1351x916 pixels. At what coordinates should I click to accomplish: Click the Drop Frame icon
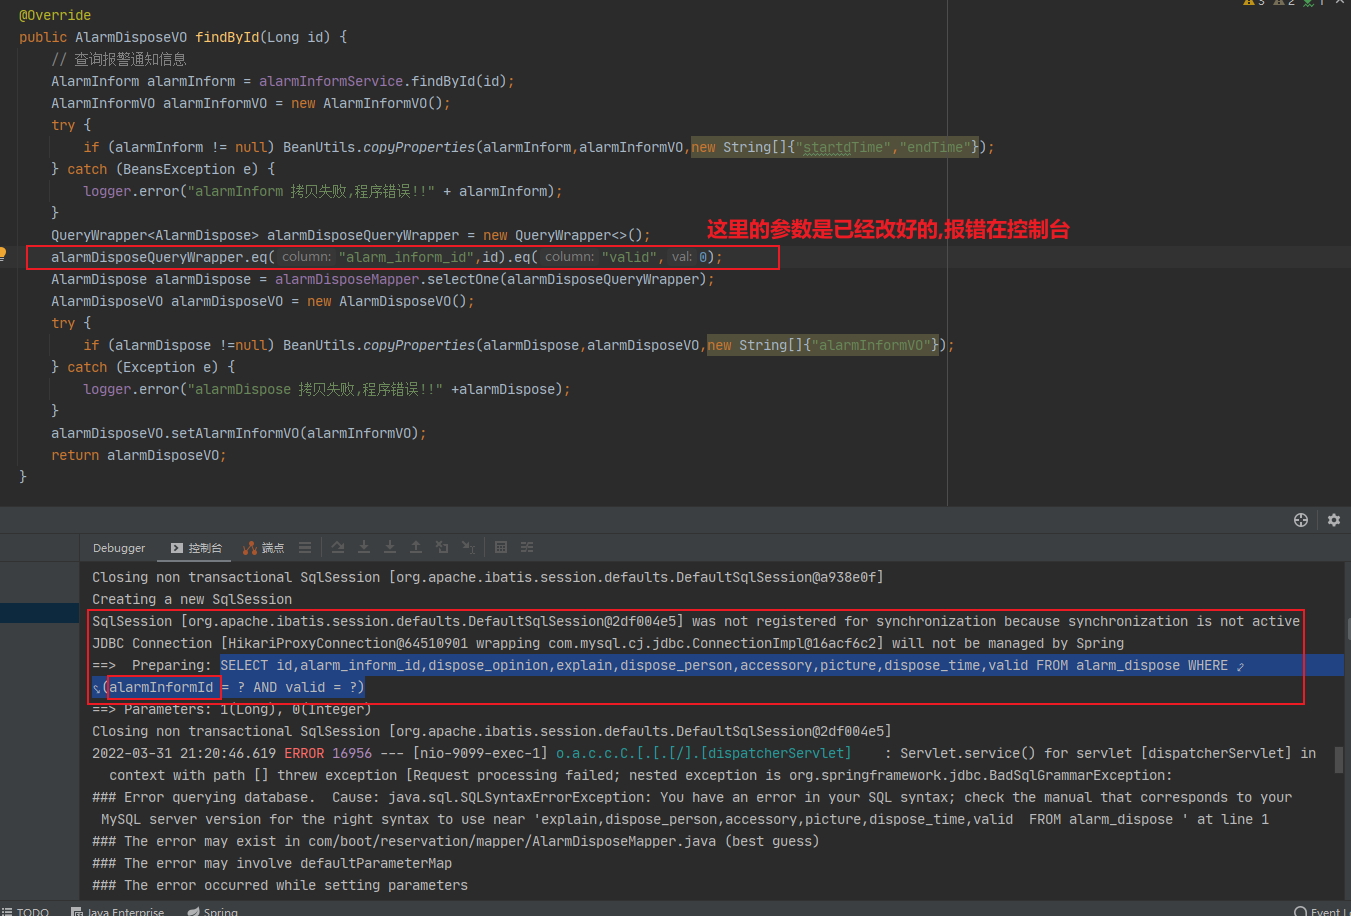coord(442,547)
